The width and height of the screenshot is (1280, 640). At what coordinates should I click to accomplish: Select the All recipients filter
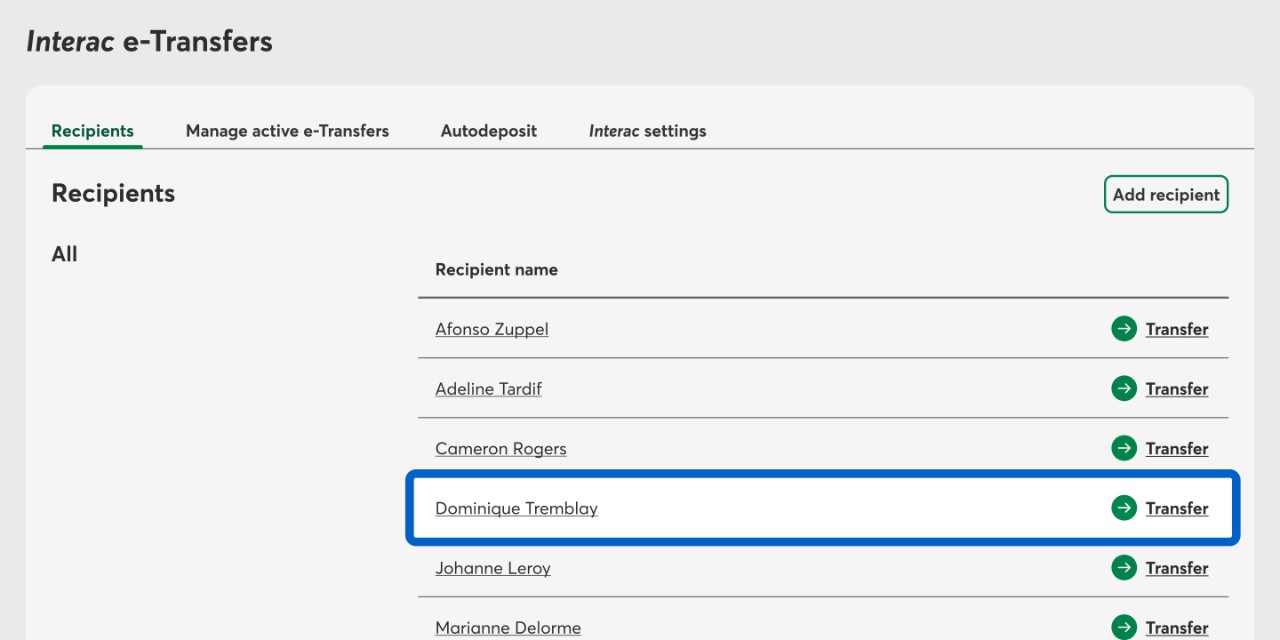click(x=64, y=254)
